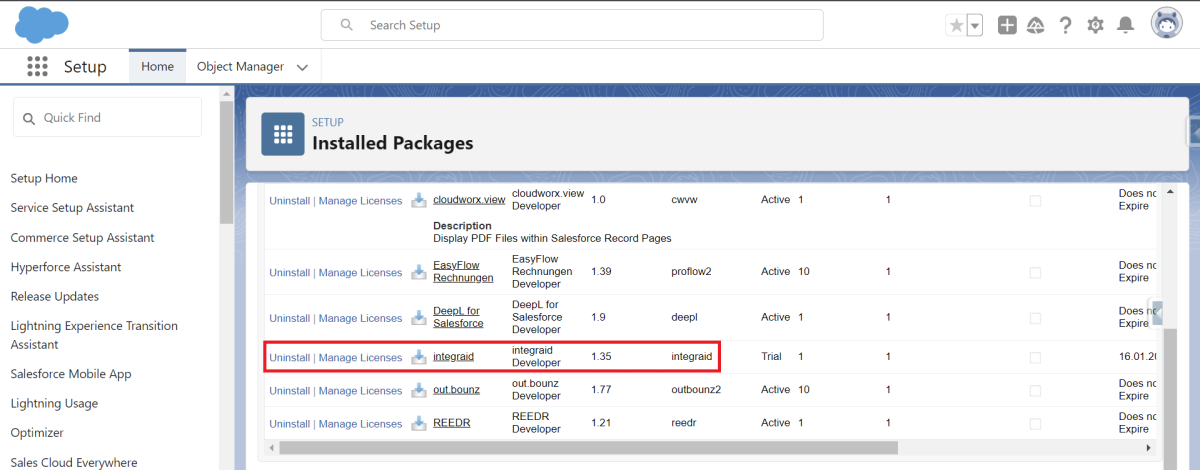Open Setup Home in the sidebar
Screen dimensions: 1200x470
click(x=44, y=178)
